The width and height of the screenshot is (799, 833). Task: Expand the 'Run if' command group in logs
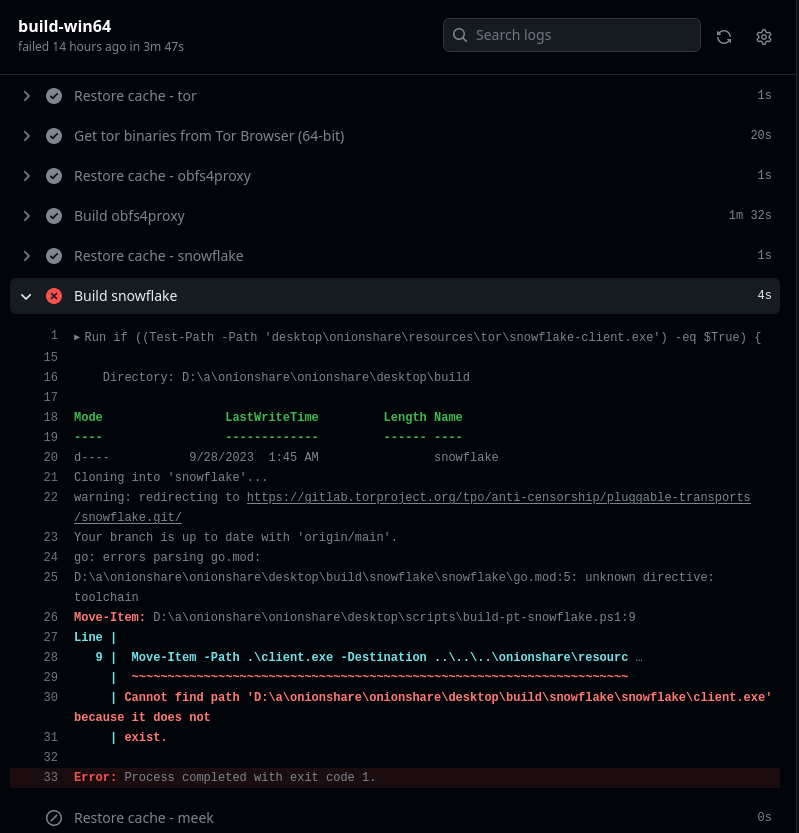pos(78,338)
